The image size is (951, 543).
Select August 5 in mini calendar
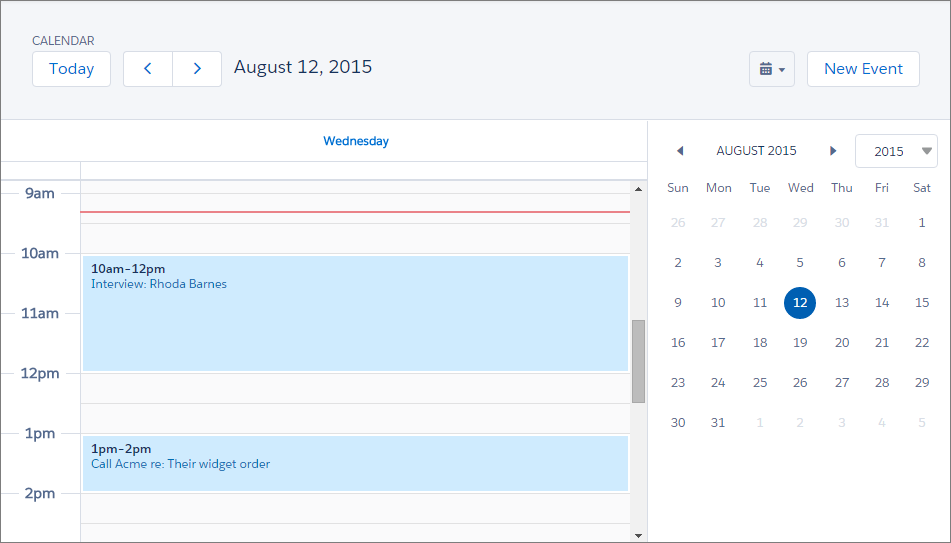tap(800, 263)
